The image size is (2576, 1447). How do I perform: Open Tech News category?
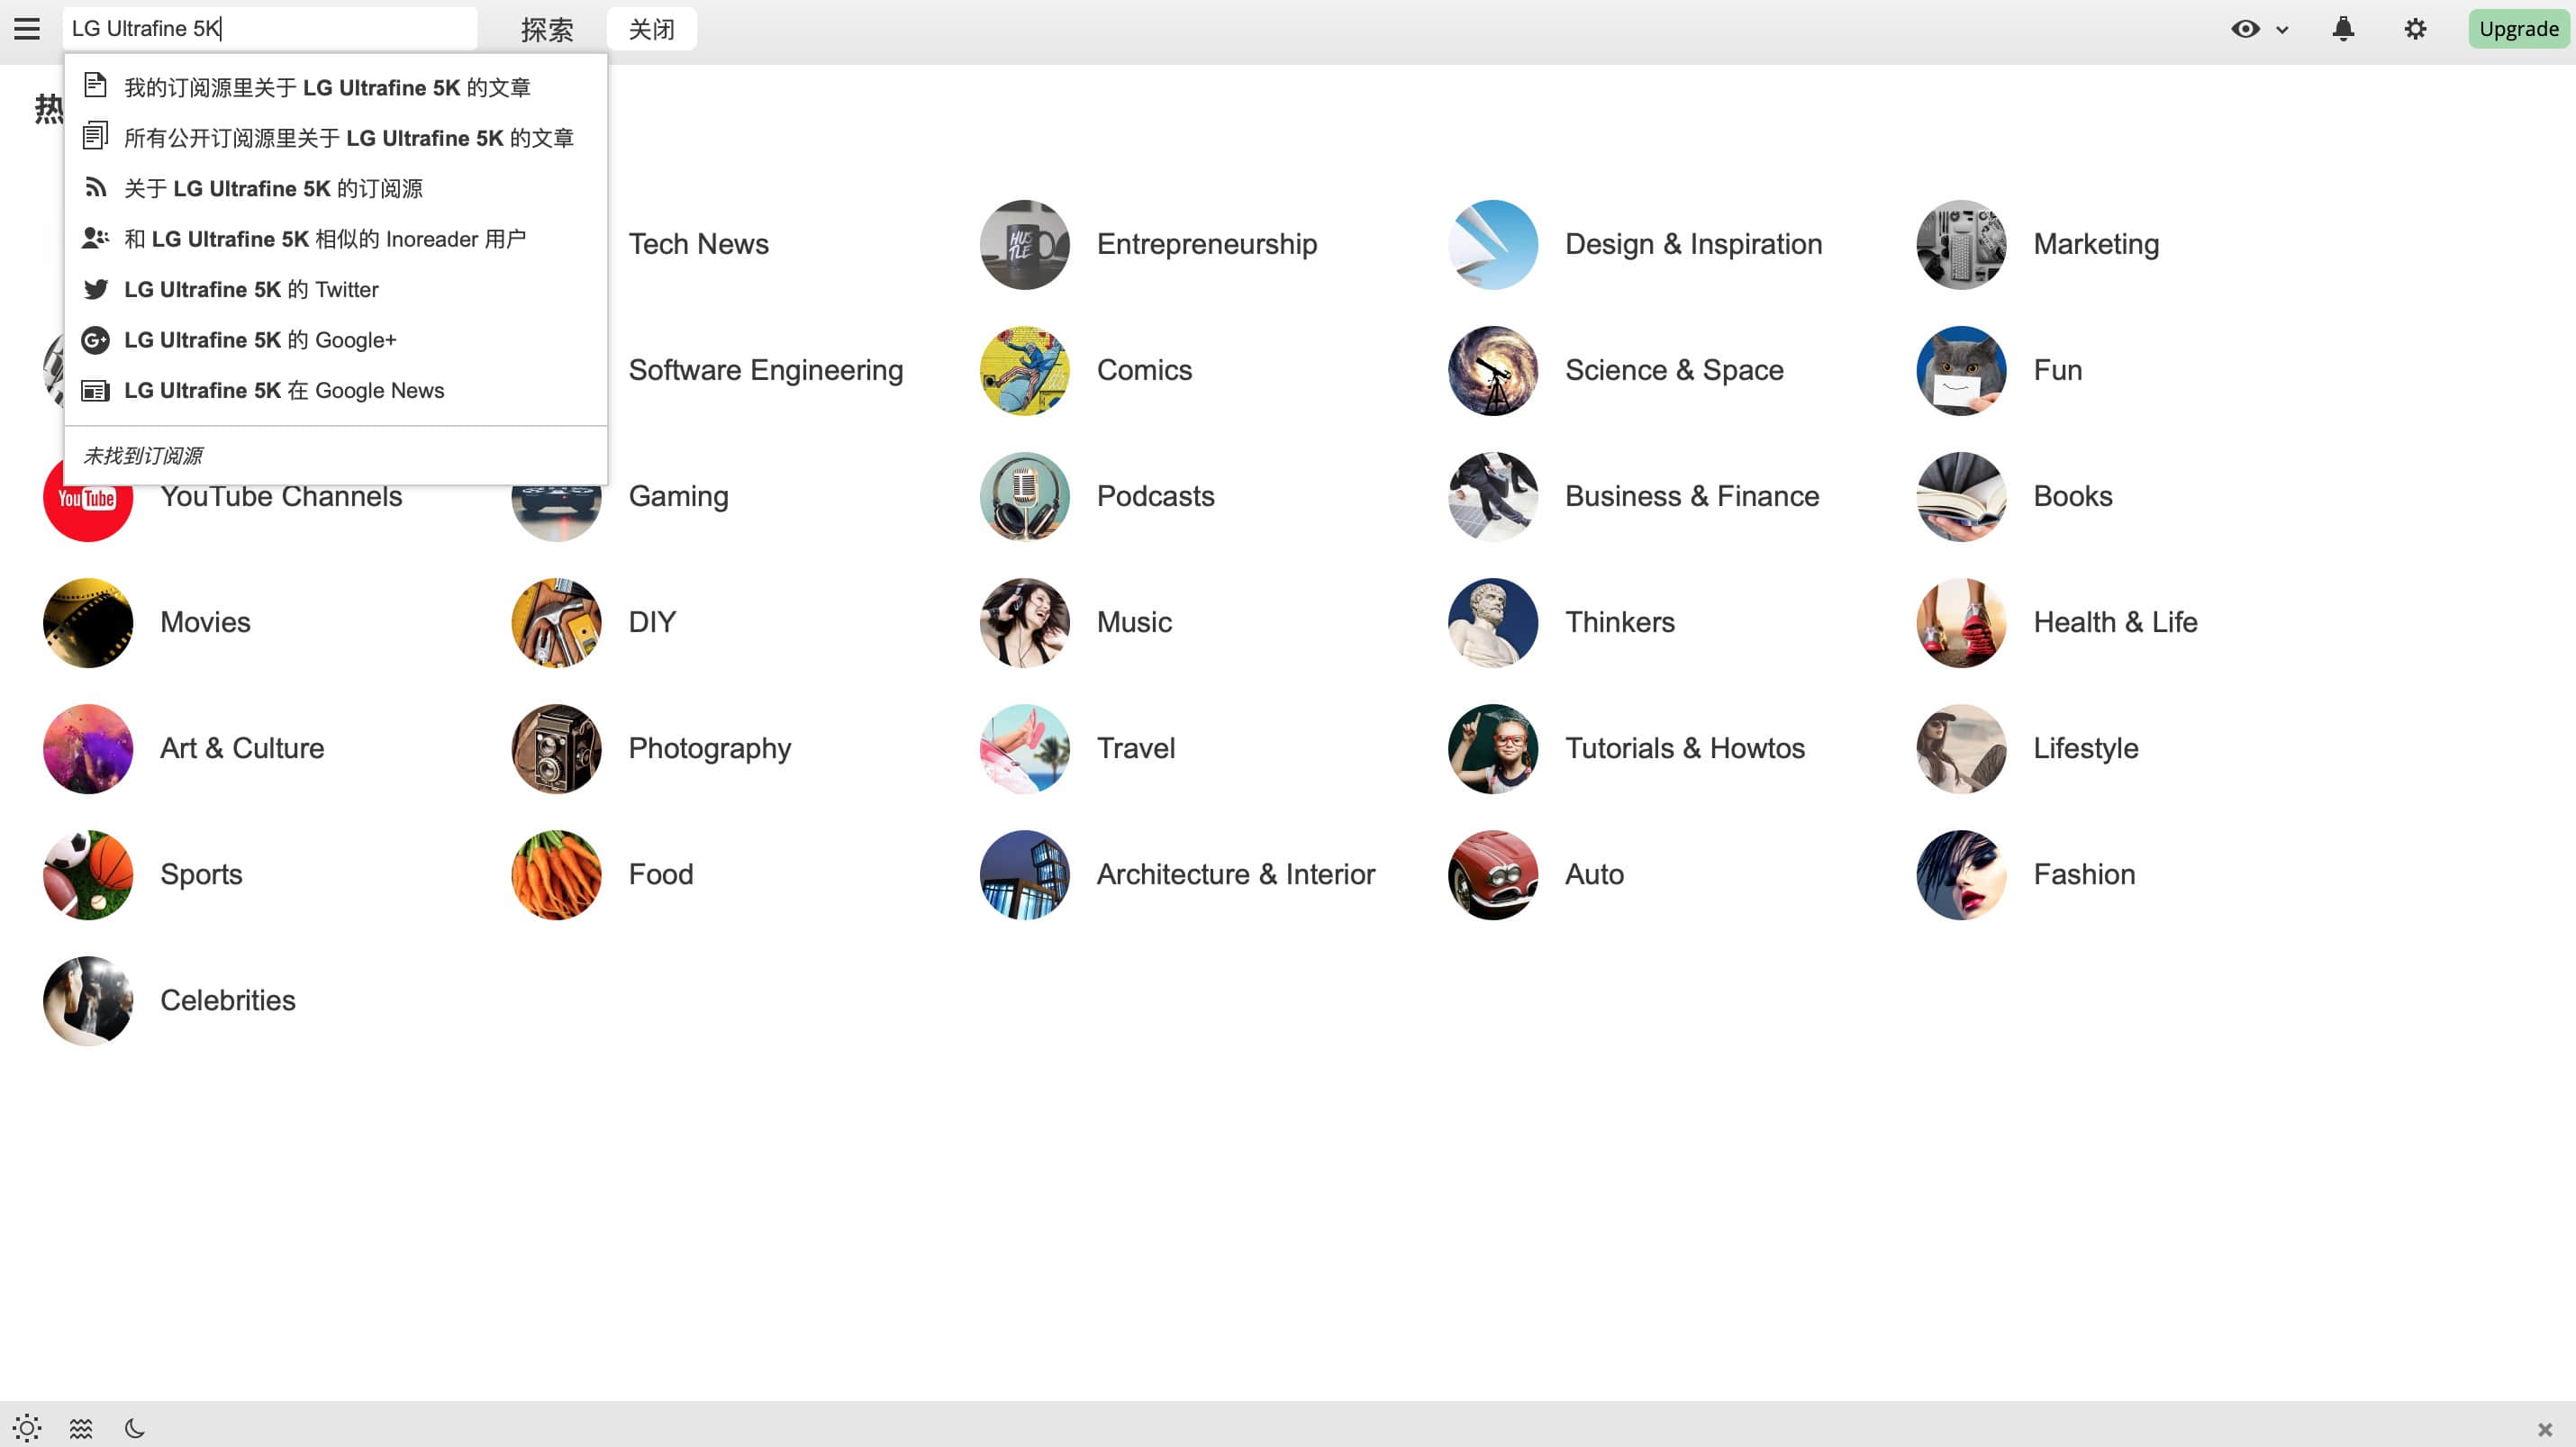click(x=698, y=245)
